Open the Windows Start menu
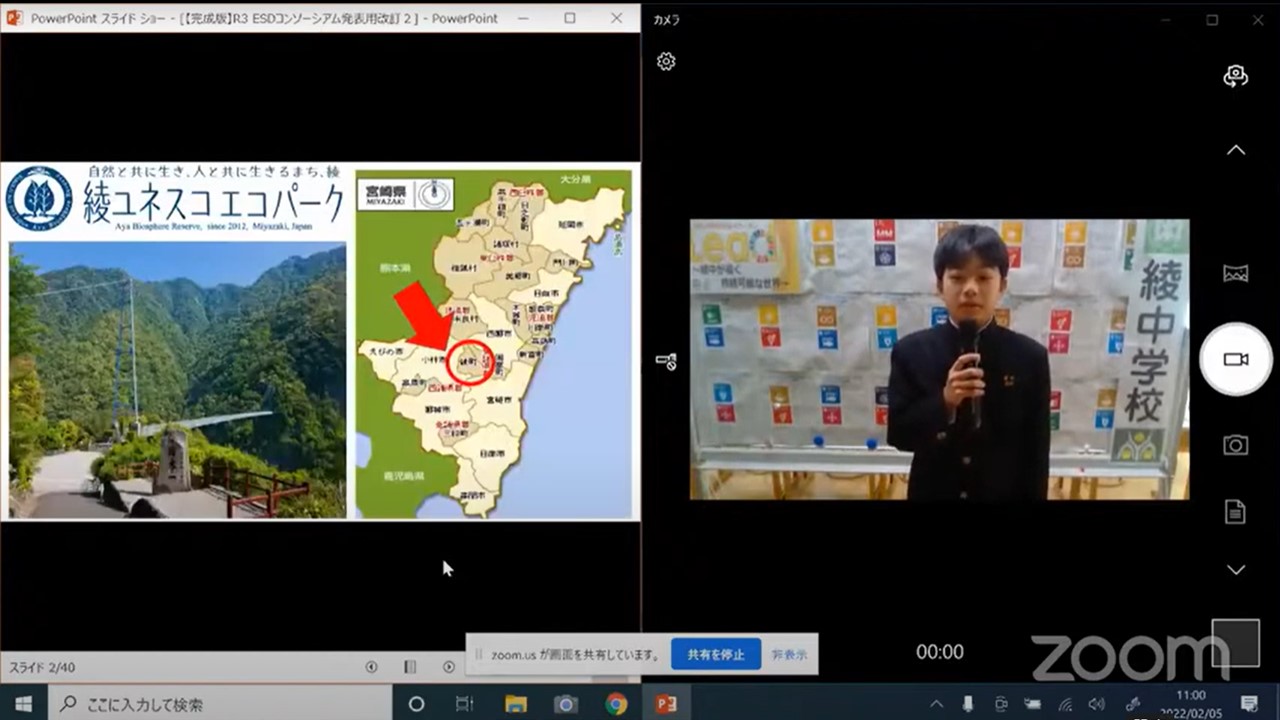The image size is (1280, 720). point(22,704)
